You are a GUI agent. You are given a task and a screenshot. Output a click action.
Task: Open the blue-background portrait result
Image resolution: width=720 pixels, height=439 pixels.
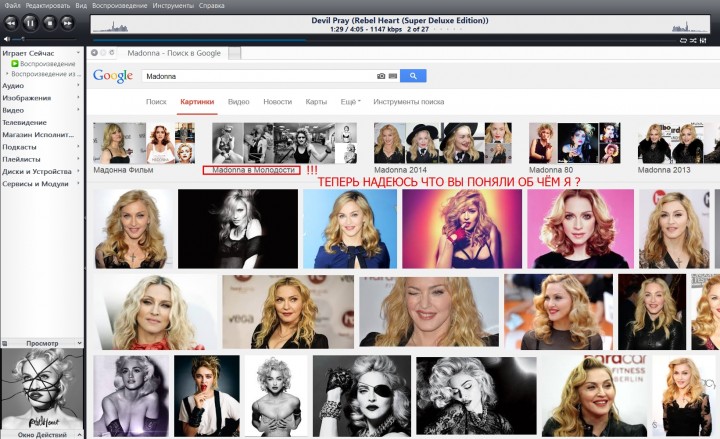pyautogui.click(x=350, y=229)
